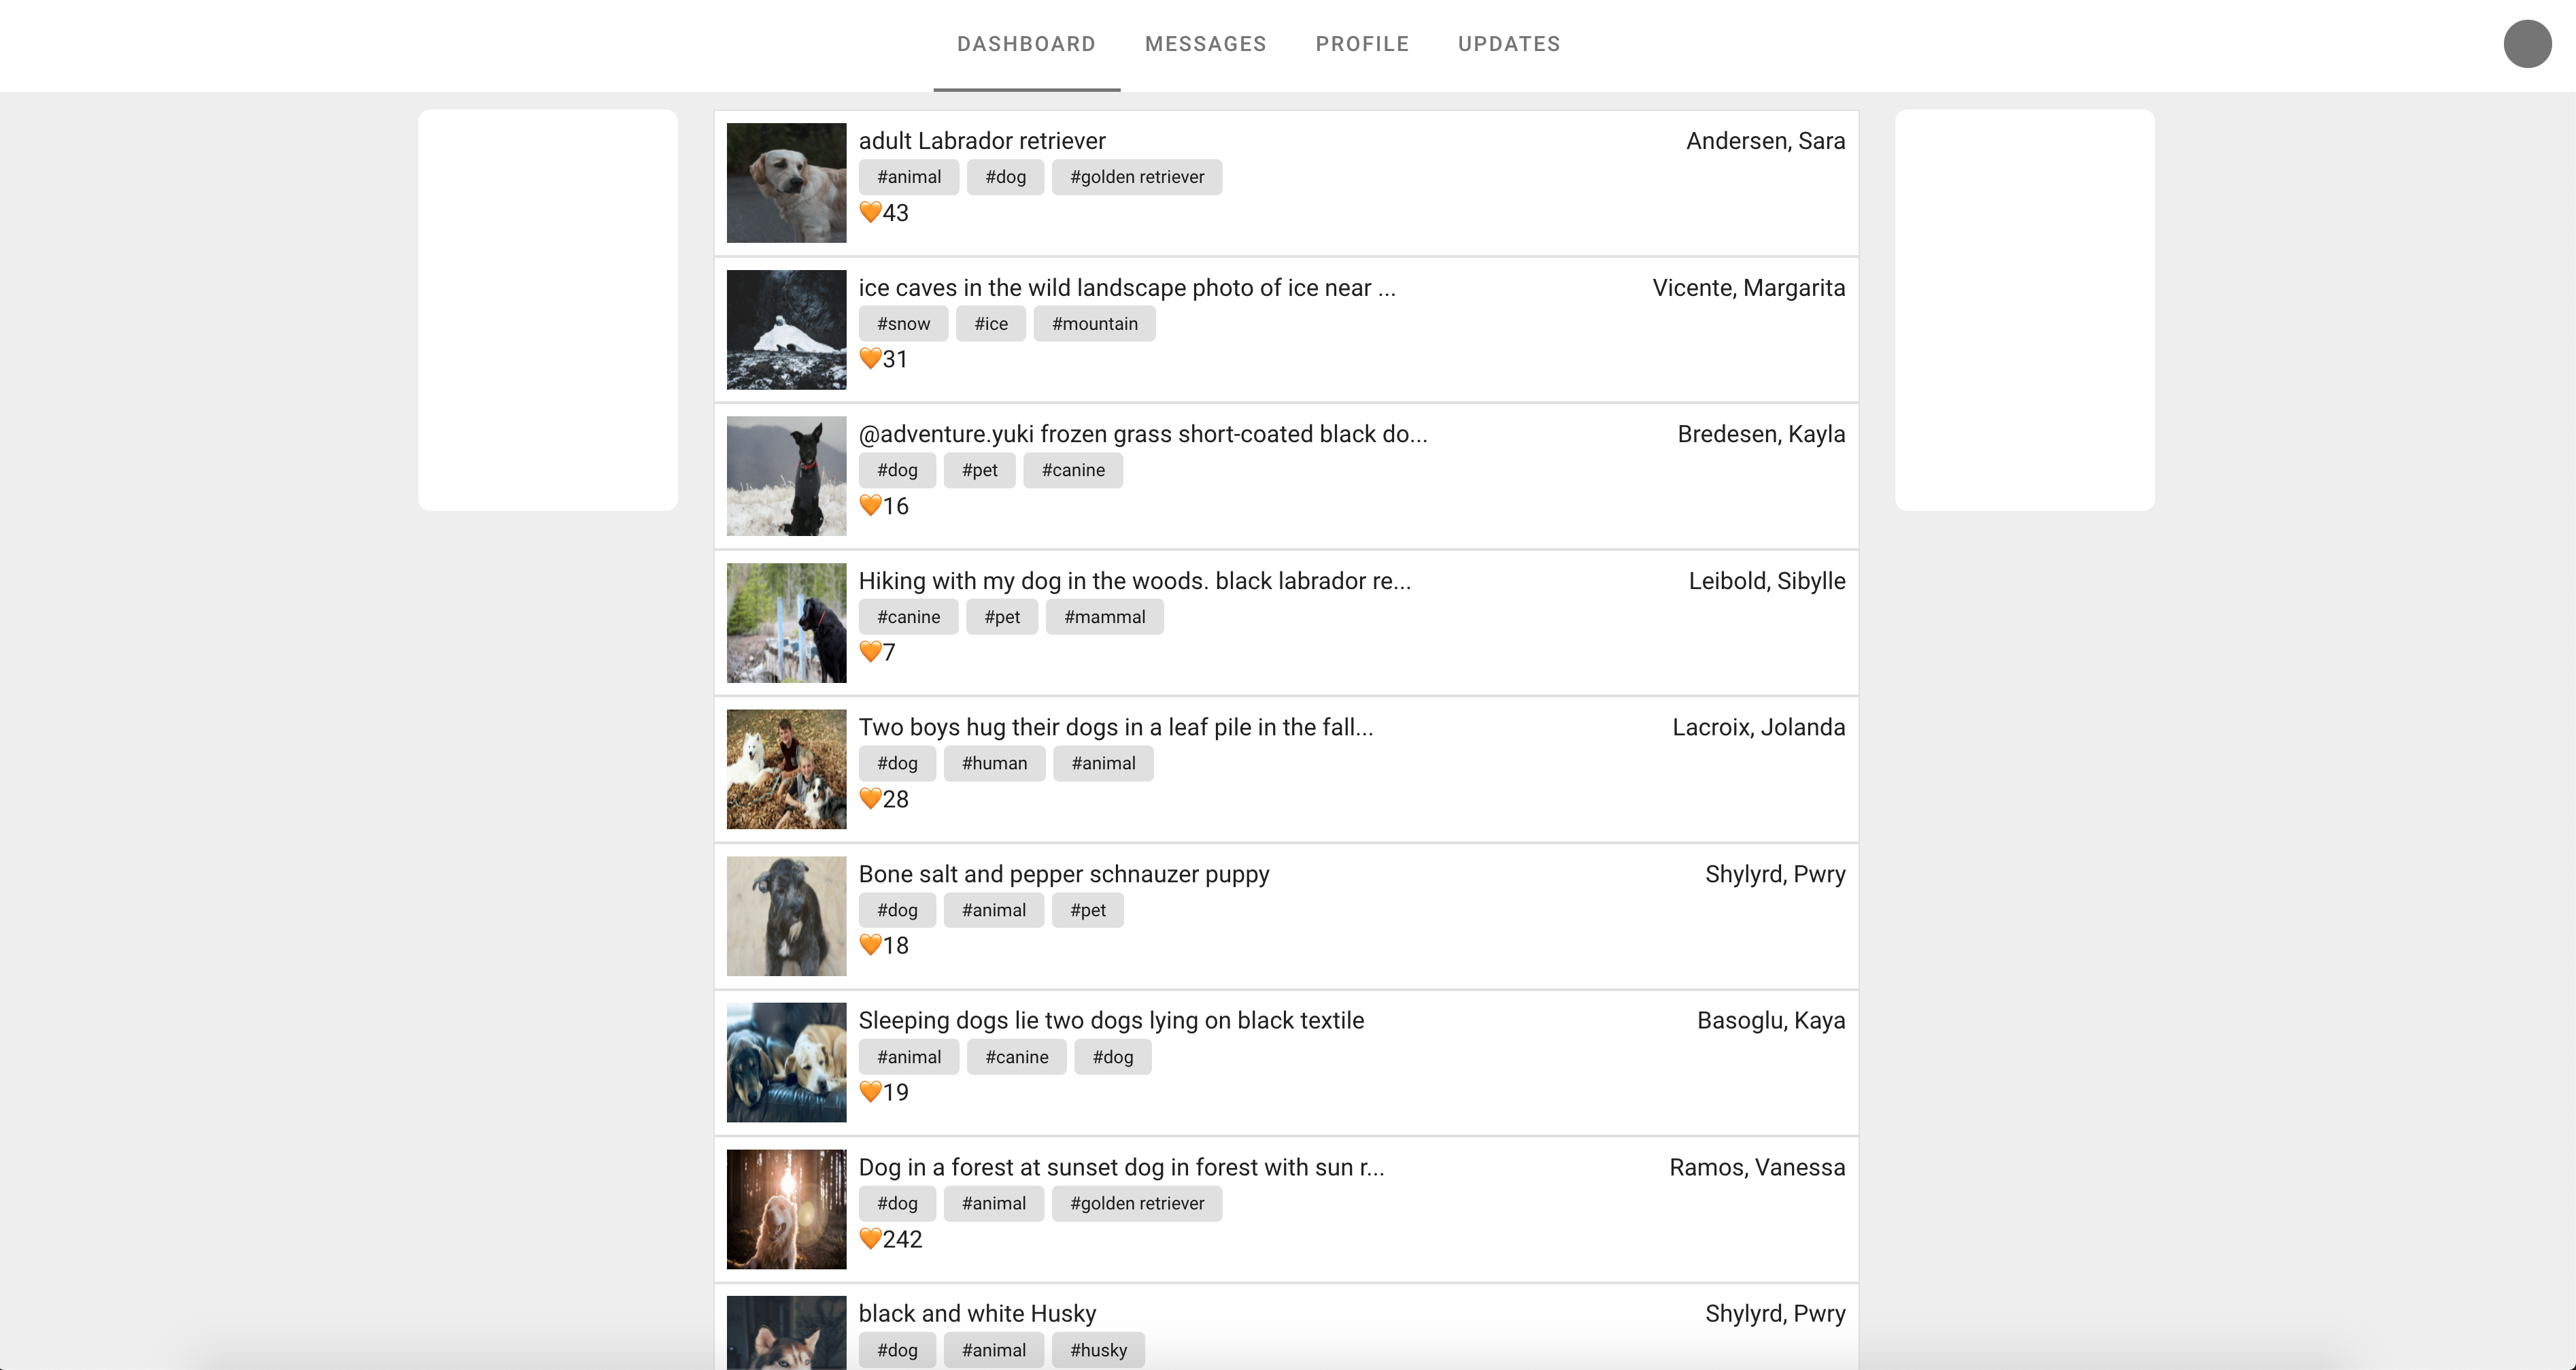Click heart icon showing 242 likes
This screenshot has width=2576, height=1370.
tap(870, 1239)
